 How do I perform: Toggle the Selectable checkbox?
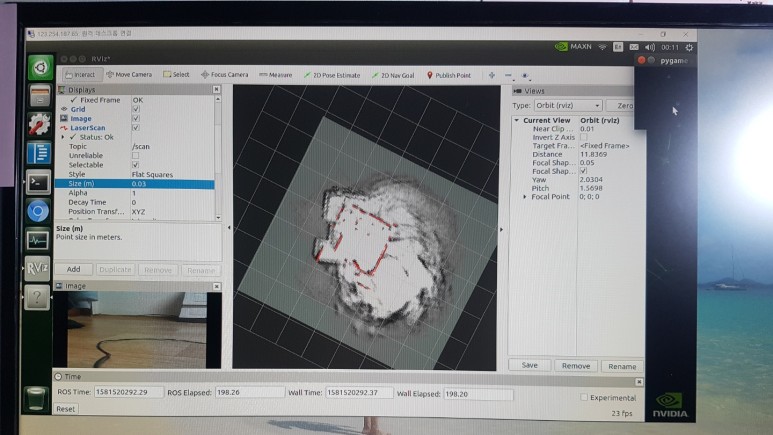coord(136,165)
